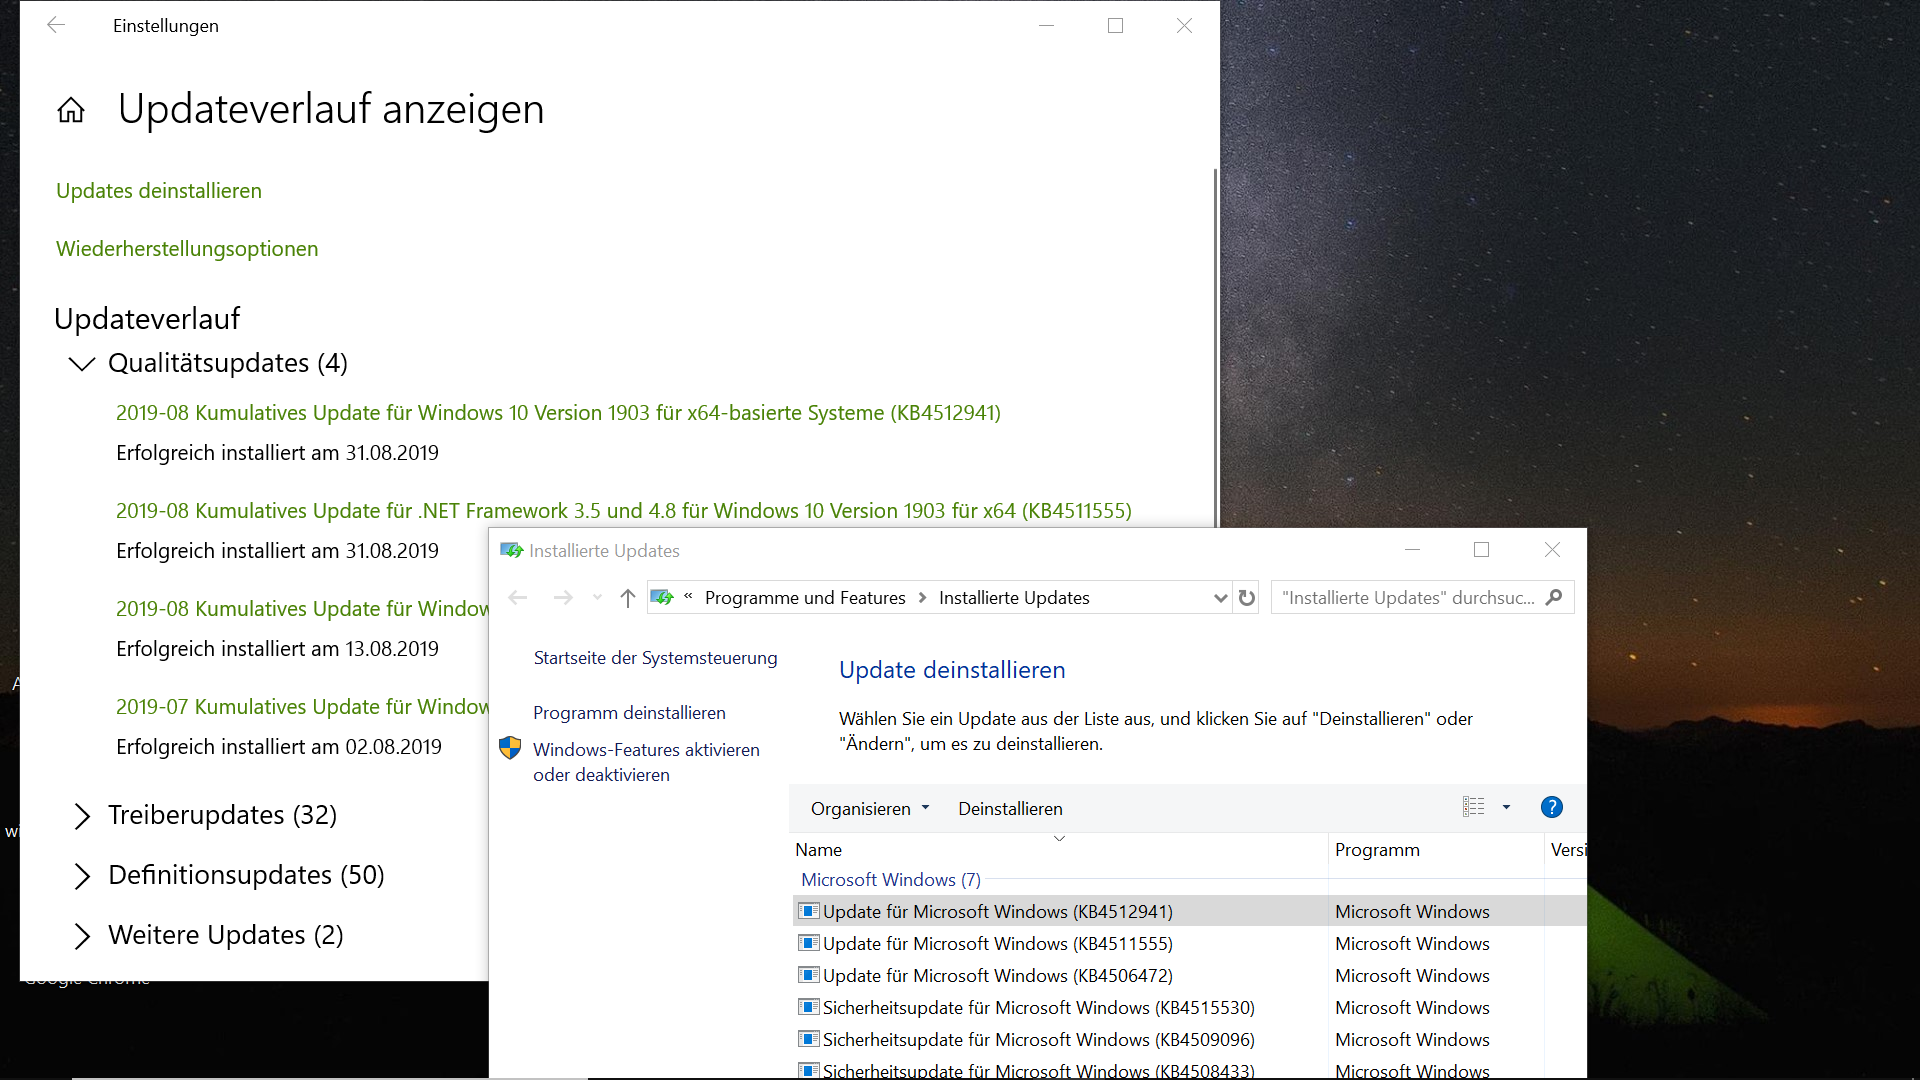Collapse the Qualitätsupdates section

point(82,364)
